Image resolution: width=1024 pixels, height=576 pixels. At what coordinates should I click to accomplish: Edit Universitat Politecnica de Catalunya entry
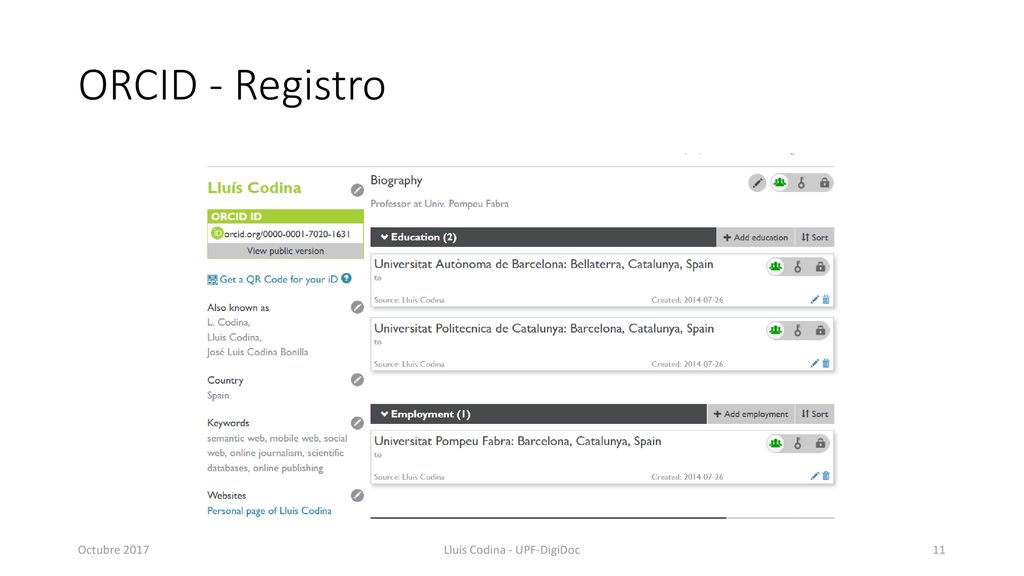click(x=814, y=363)
